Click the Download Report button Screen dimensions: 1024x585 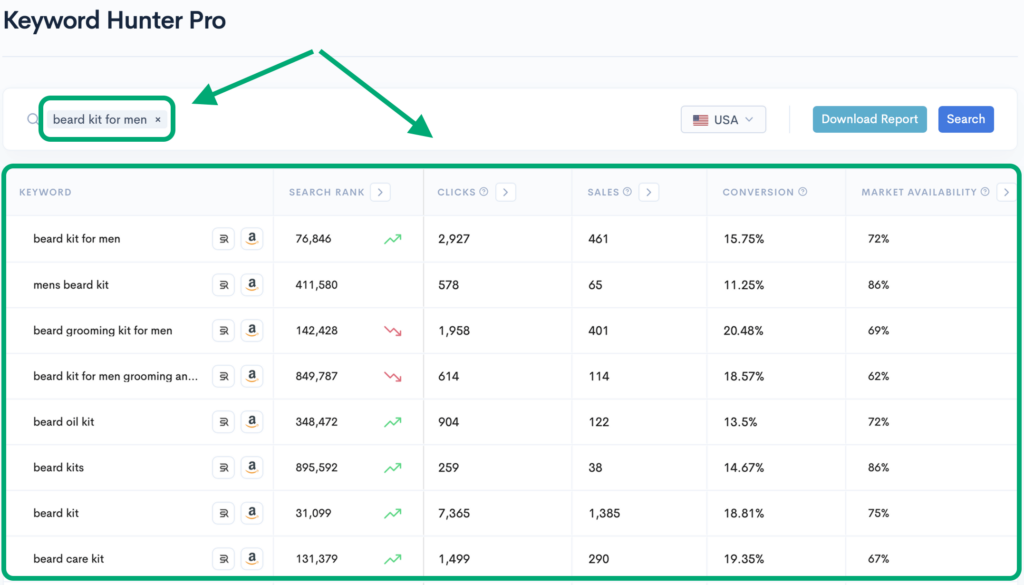869,119
